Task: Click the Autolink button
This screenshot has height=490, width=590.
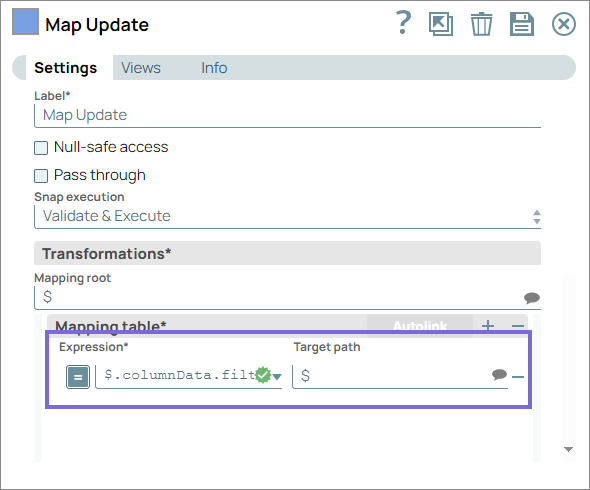Action: coord(420,325)
